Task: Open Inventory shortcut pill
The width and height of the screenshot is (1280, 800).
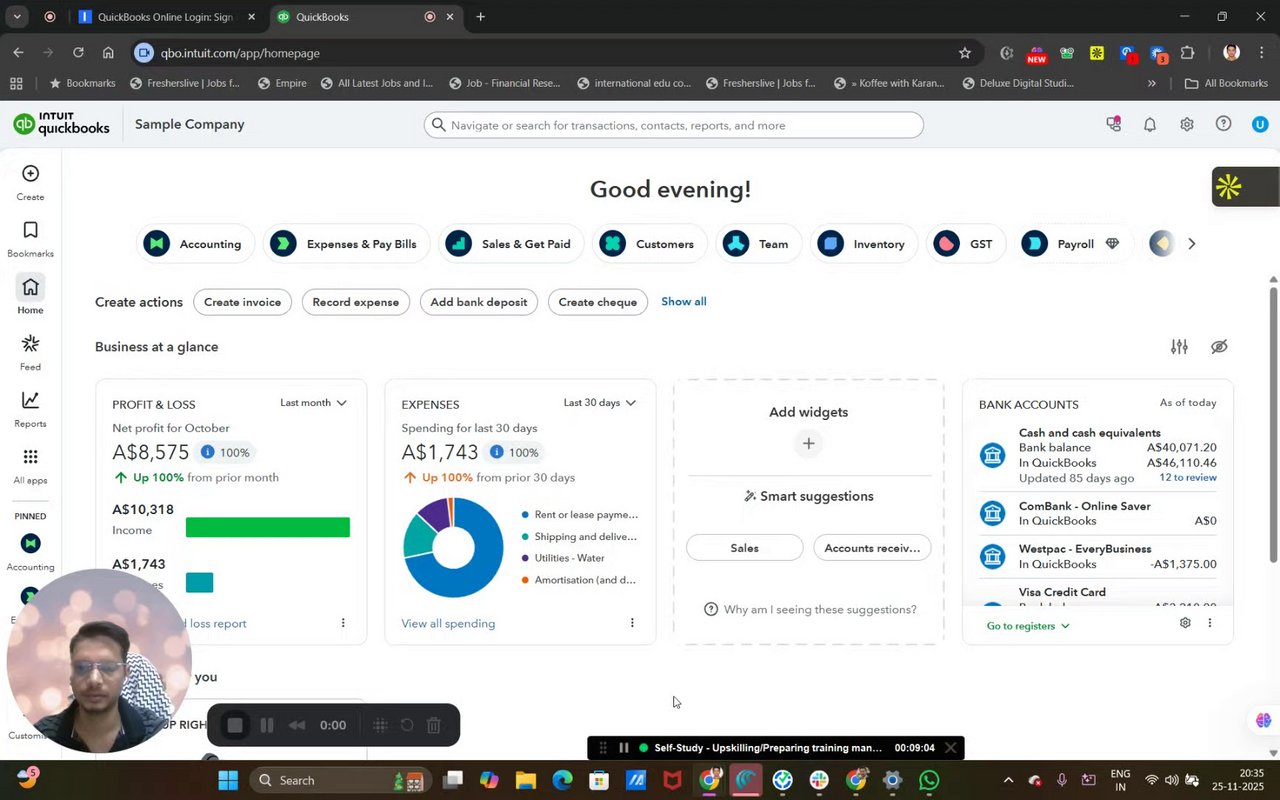Action: click(x=863, y=244)
